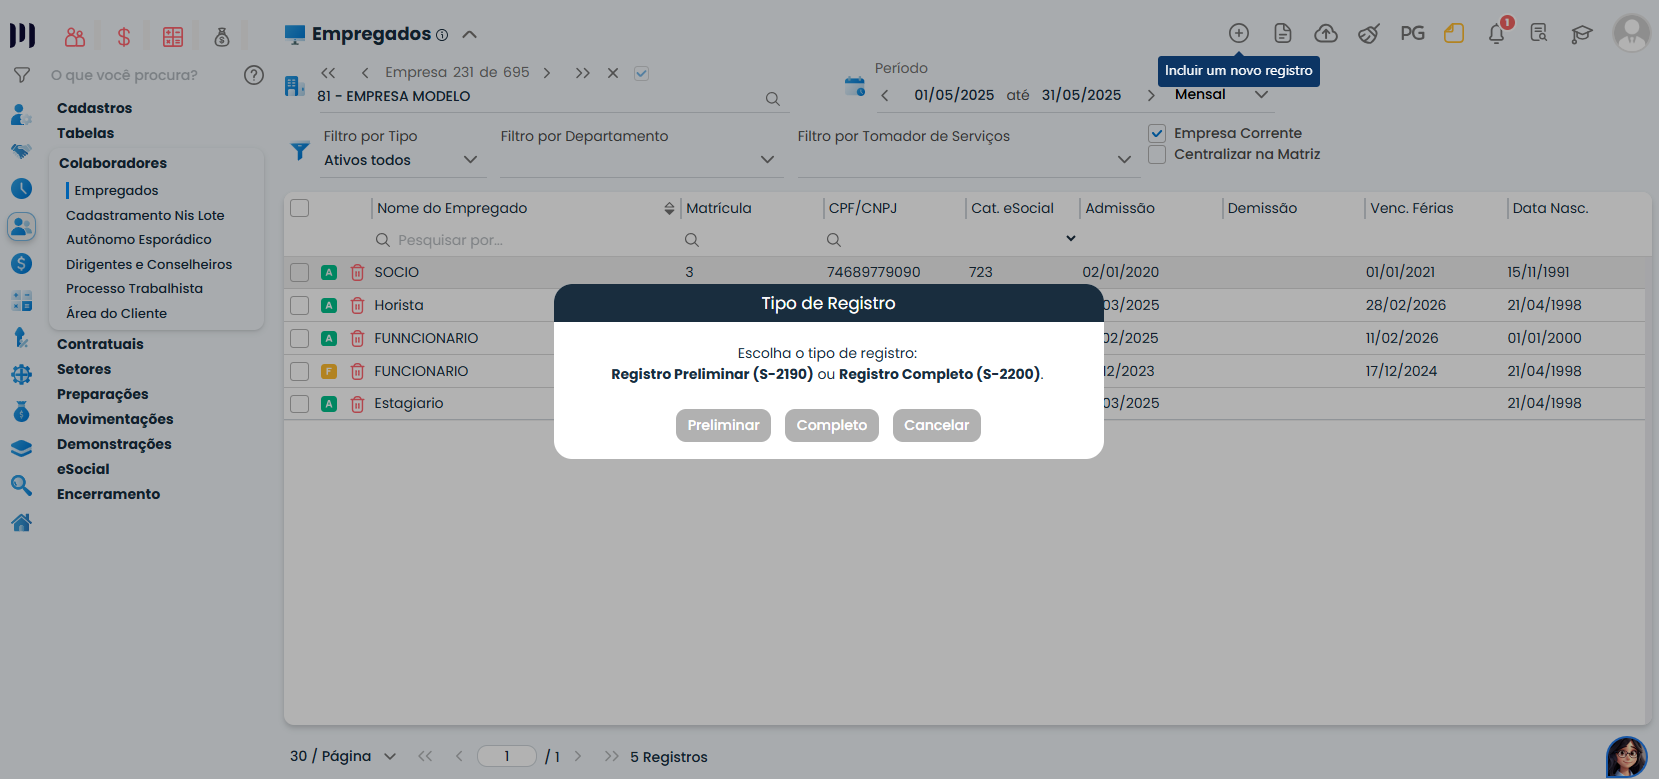The width and height of the screenshot is (1659, 779).
Task: Go back to the previous period
Action: tap(885, 96)
